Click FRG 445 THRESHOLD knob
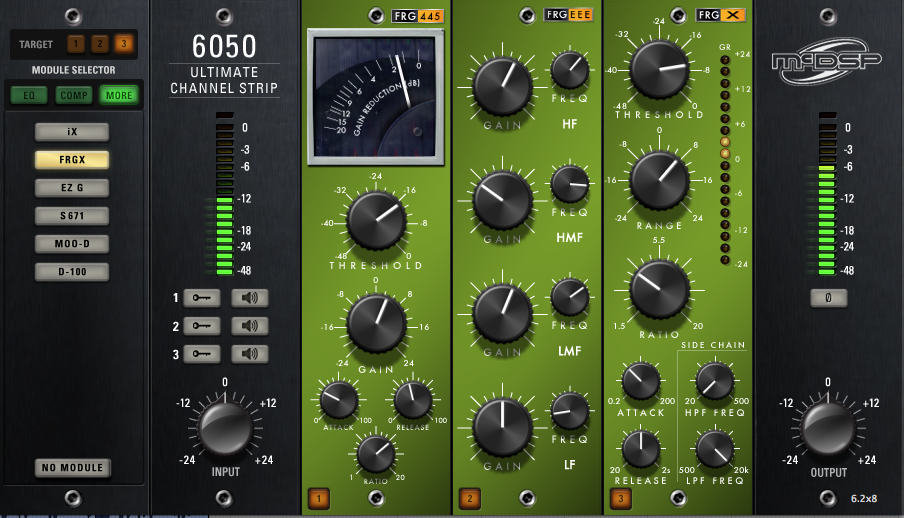 tap(376, 220)
